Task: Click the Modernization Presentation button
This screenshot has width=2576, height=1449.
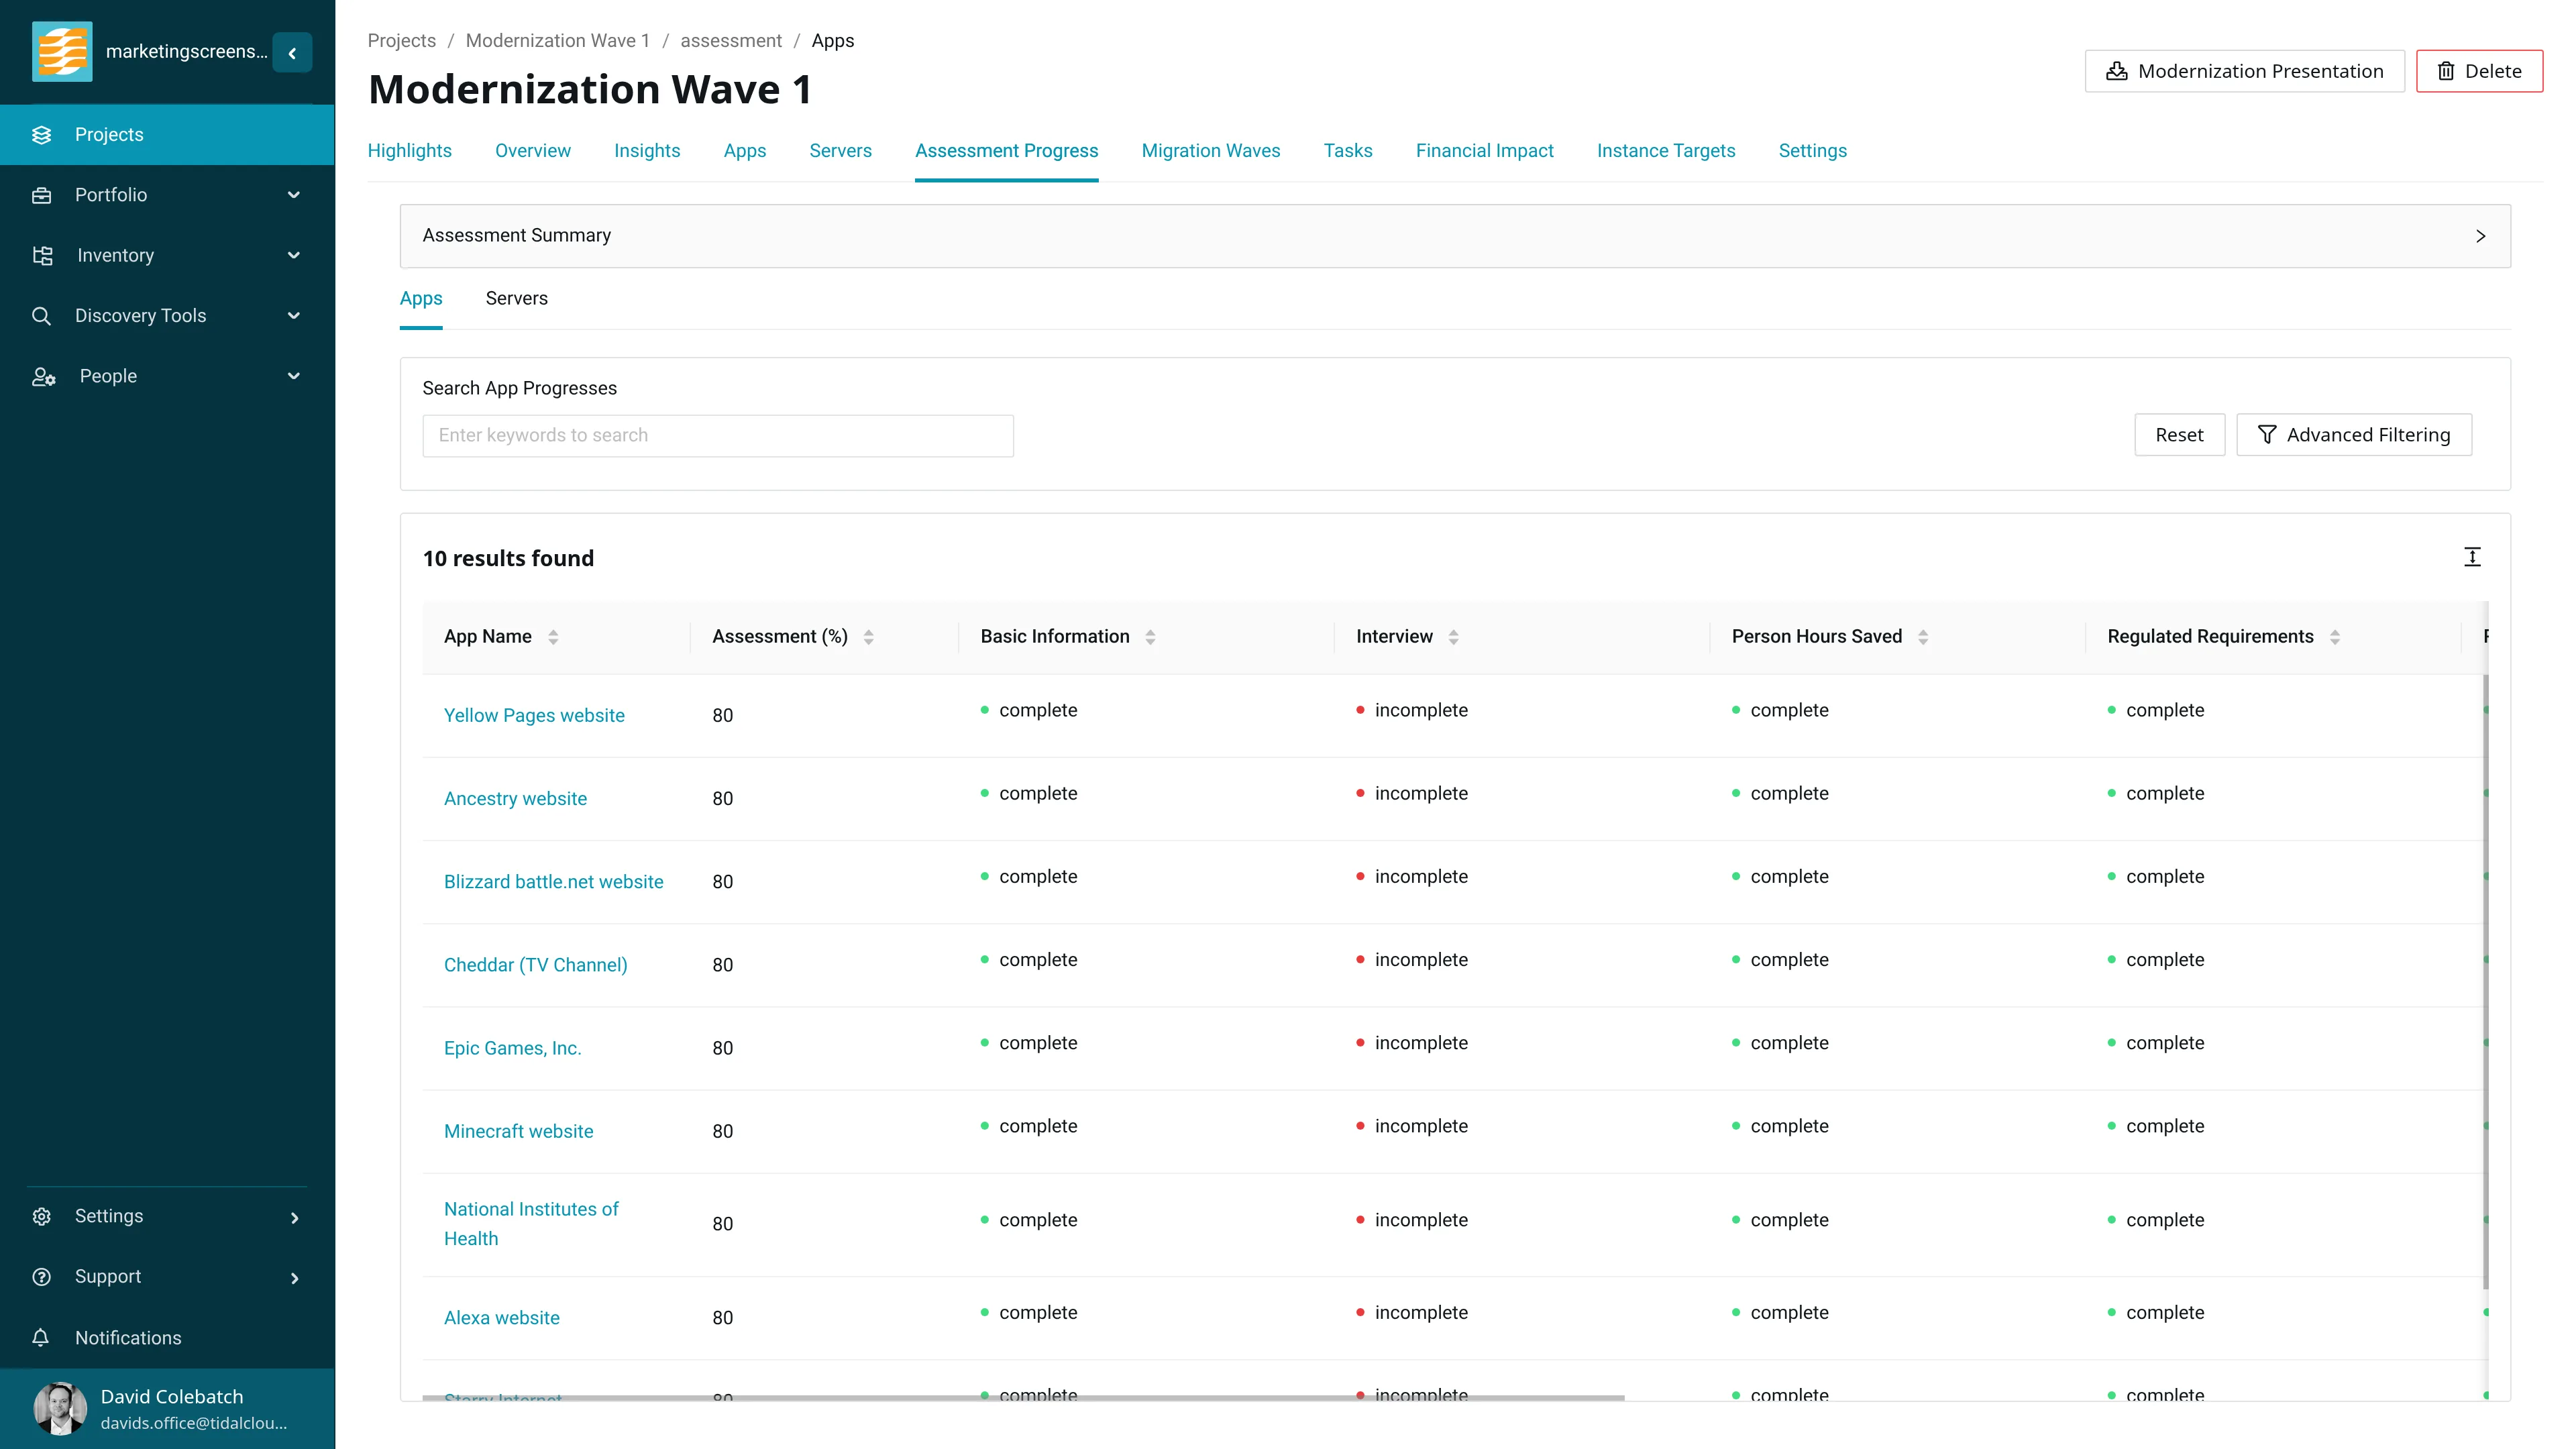Action: pos(2244,72)
